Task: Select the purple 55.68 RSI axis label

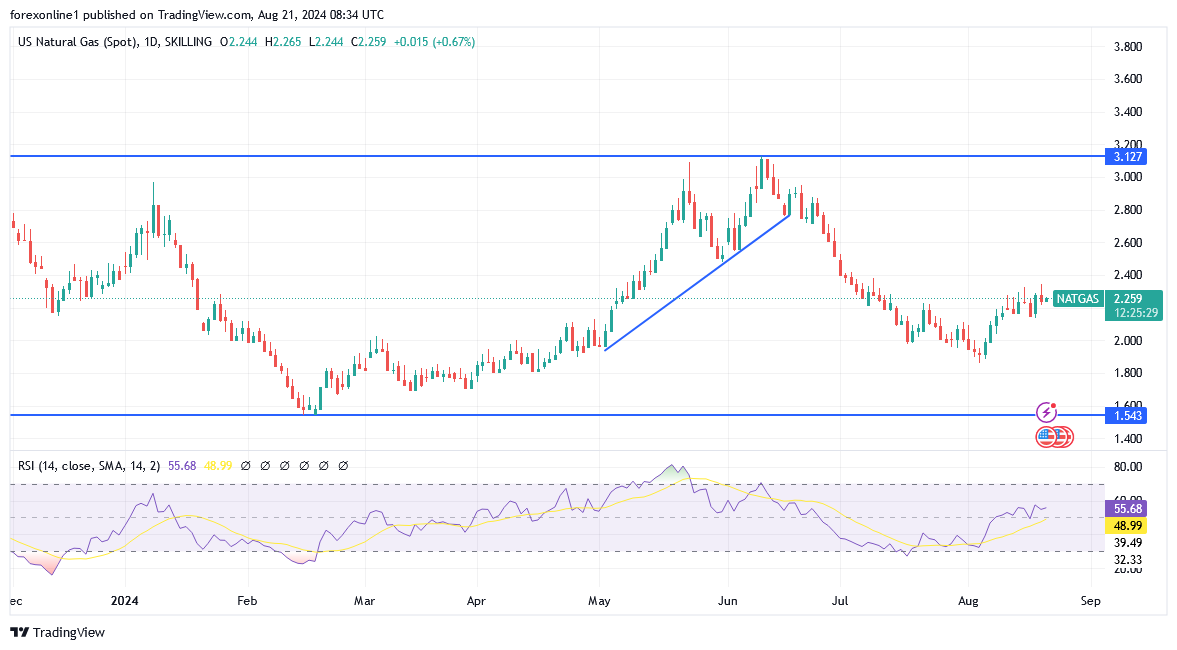Action: [x=1126, y=509]
